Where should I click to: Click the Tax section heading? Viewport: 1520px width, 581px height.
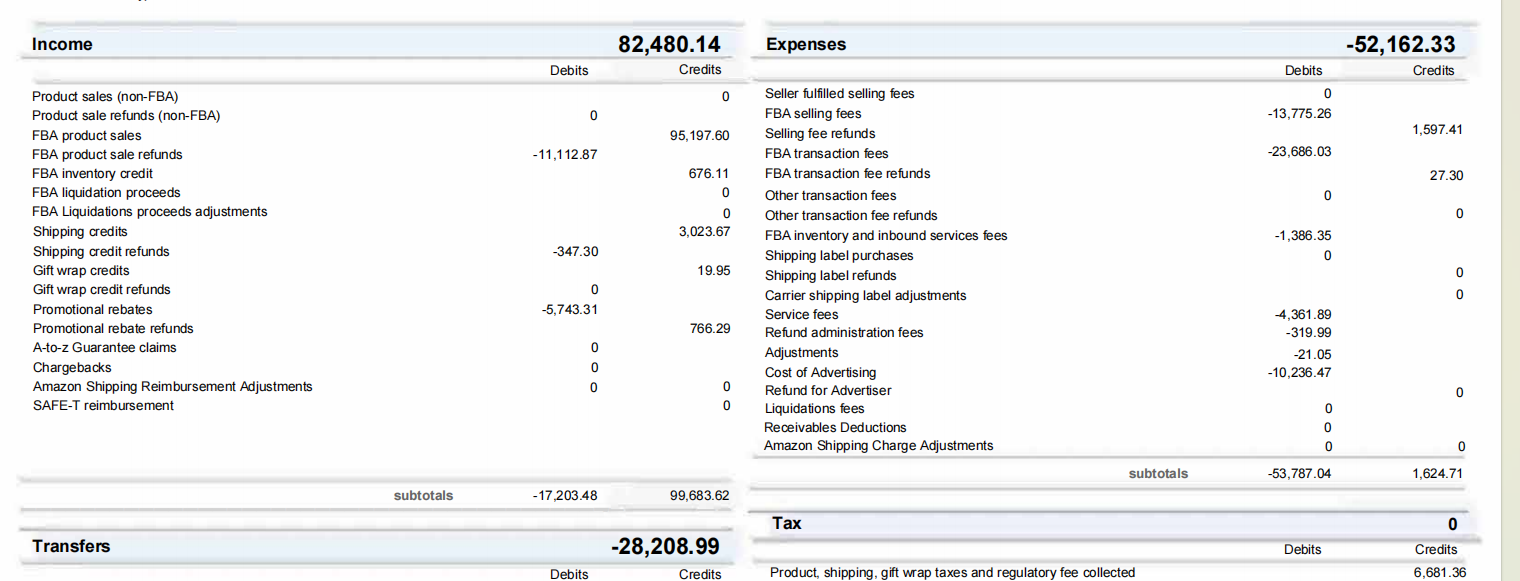786,523
